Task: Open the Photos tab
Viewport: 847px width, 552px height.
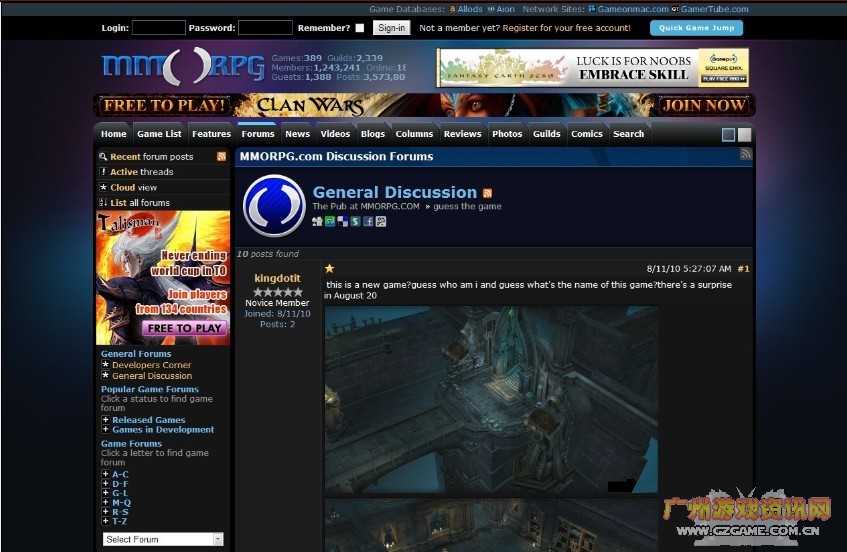Action: (507, 134)
